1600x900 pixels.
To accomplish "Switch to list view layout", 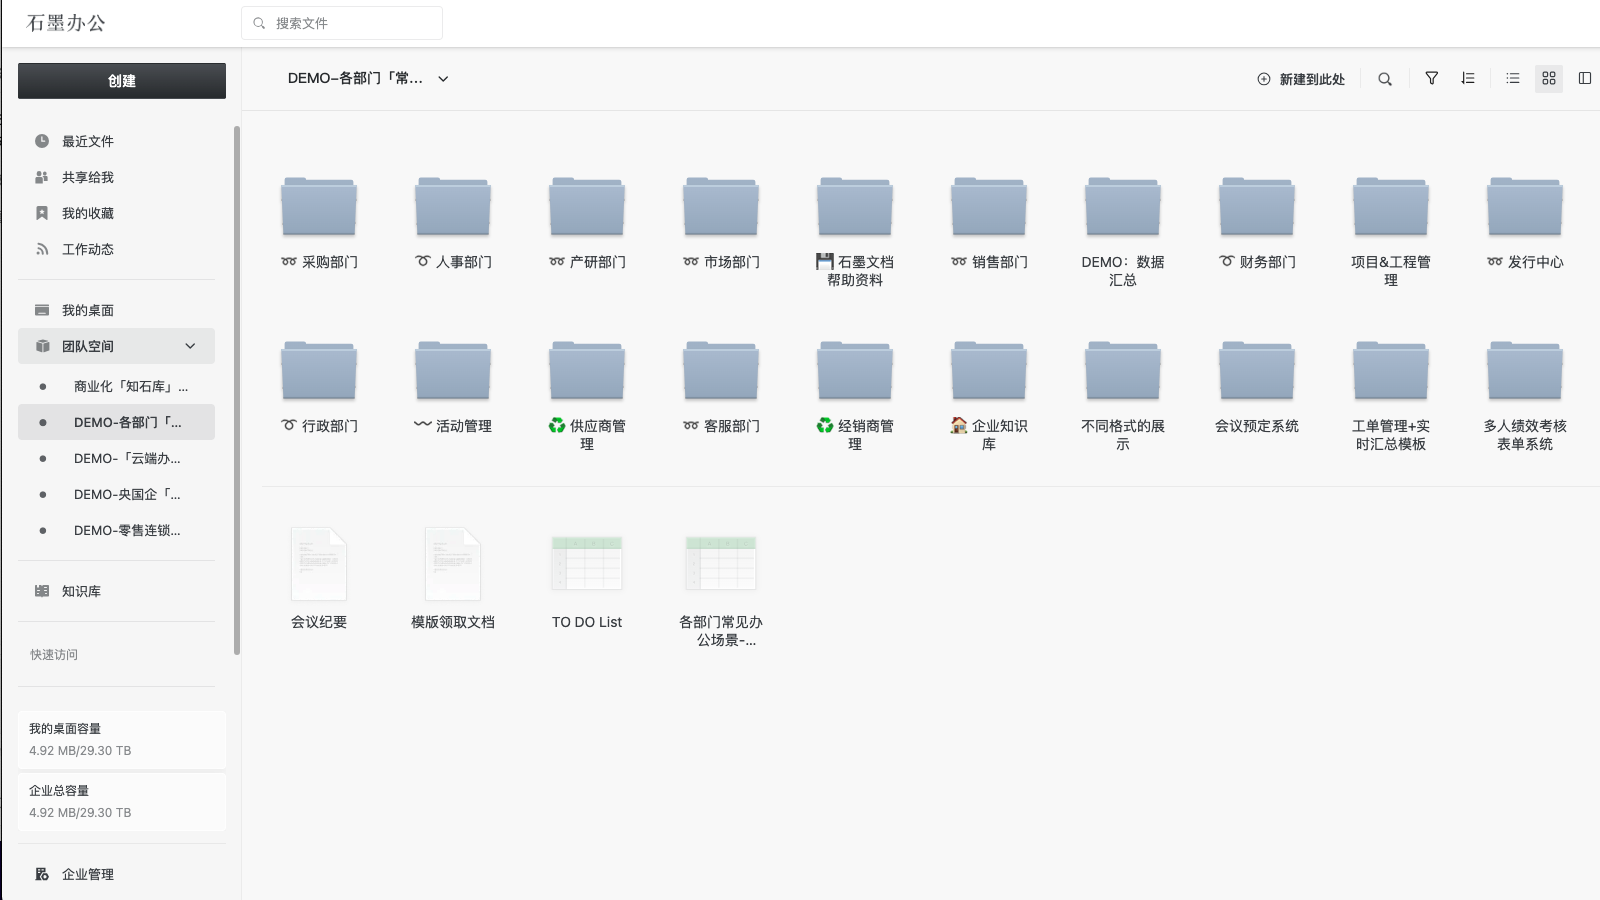I will pyautogui.click(x=1513, y=78).
